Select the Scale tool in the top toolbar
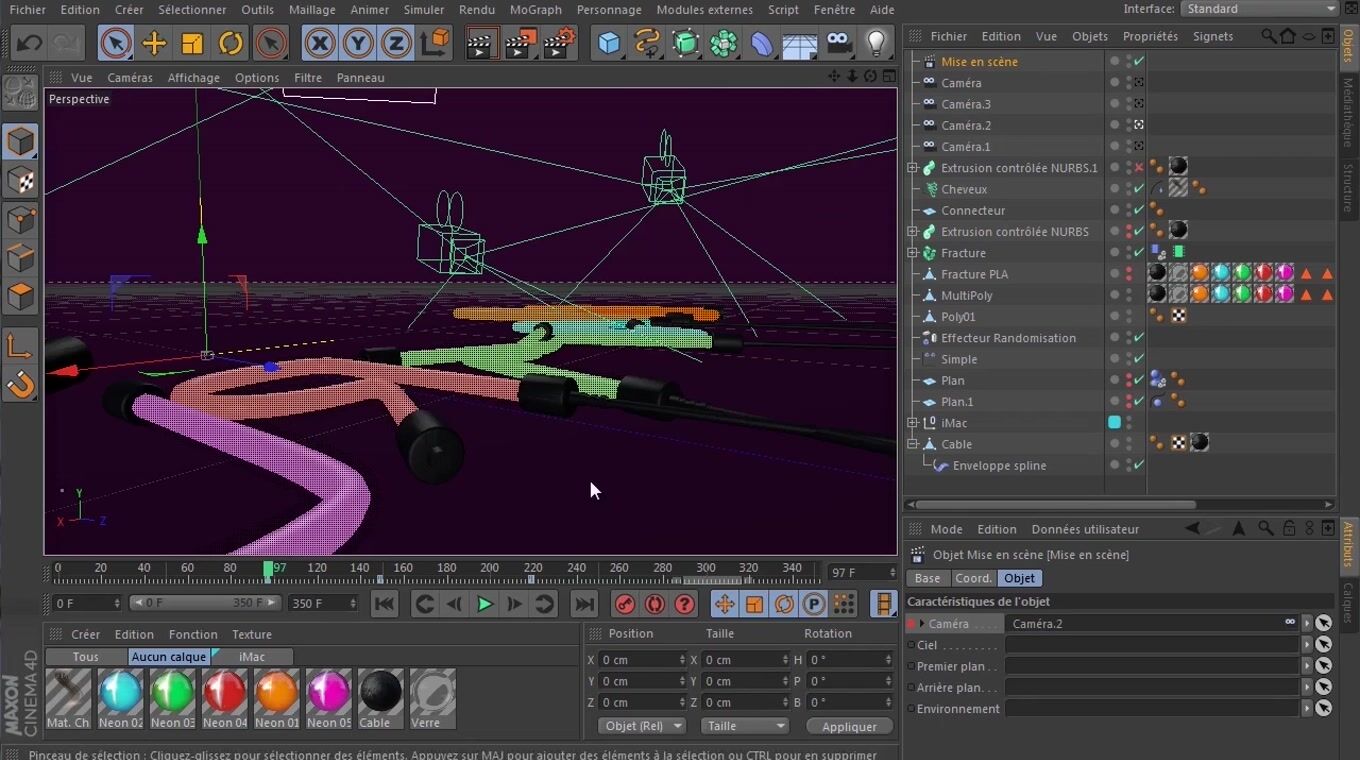Image resolution: width=1360 pixels, height=760 pixels. pos(192,43)
